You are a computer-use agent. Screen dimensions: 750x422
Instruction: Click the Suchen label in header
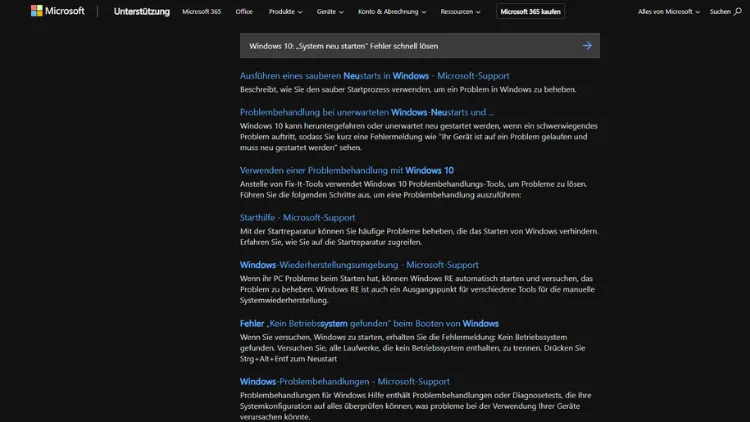click(720, 11)
